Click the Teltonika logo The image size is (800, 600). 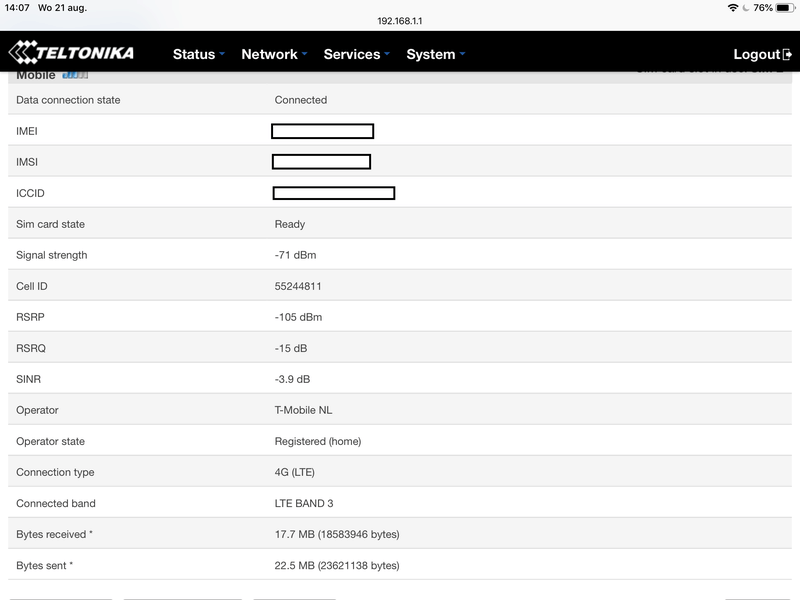71,52
